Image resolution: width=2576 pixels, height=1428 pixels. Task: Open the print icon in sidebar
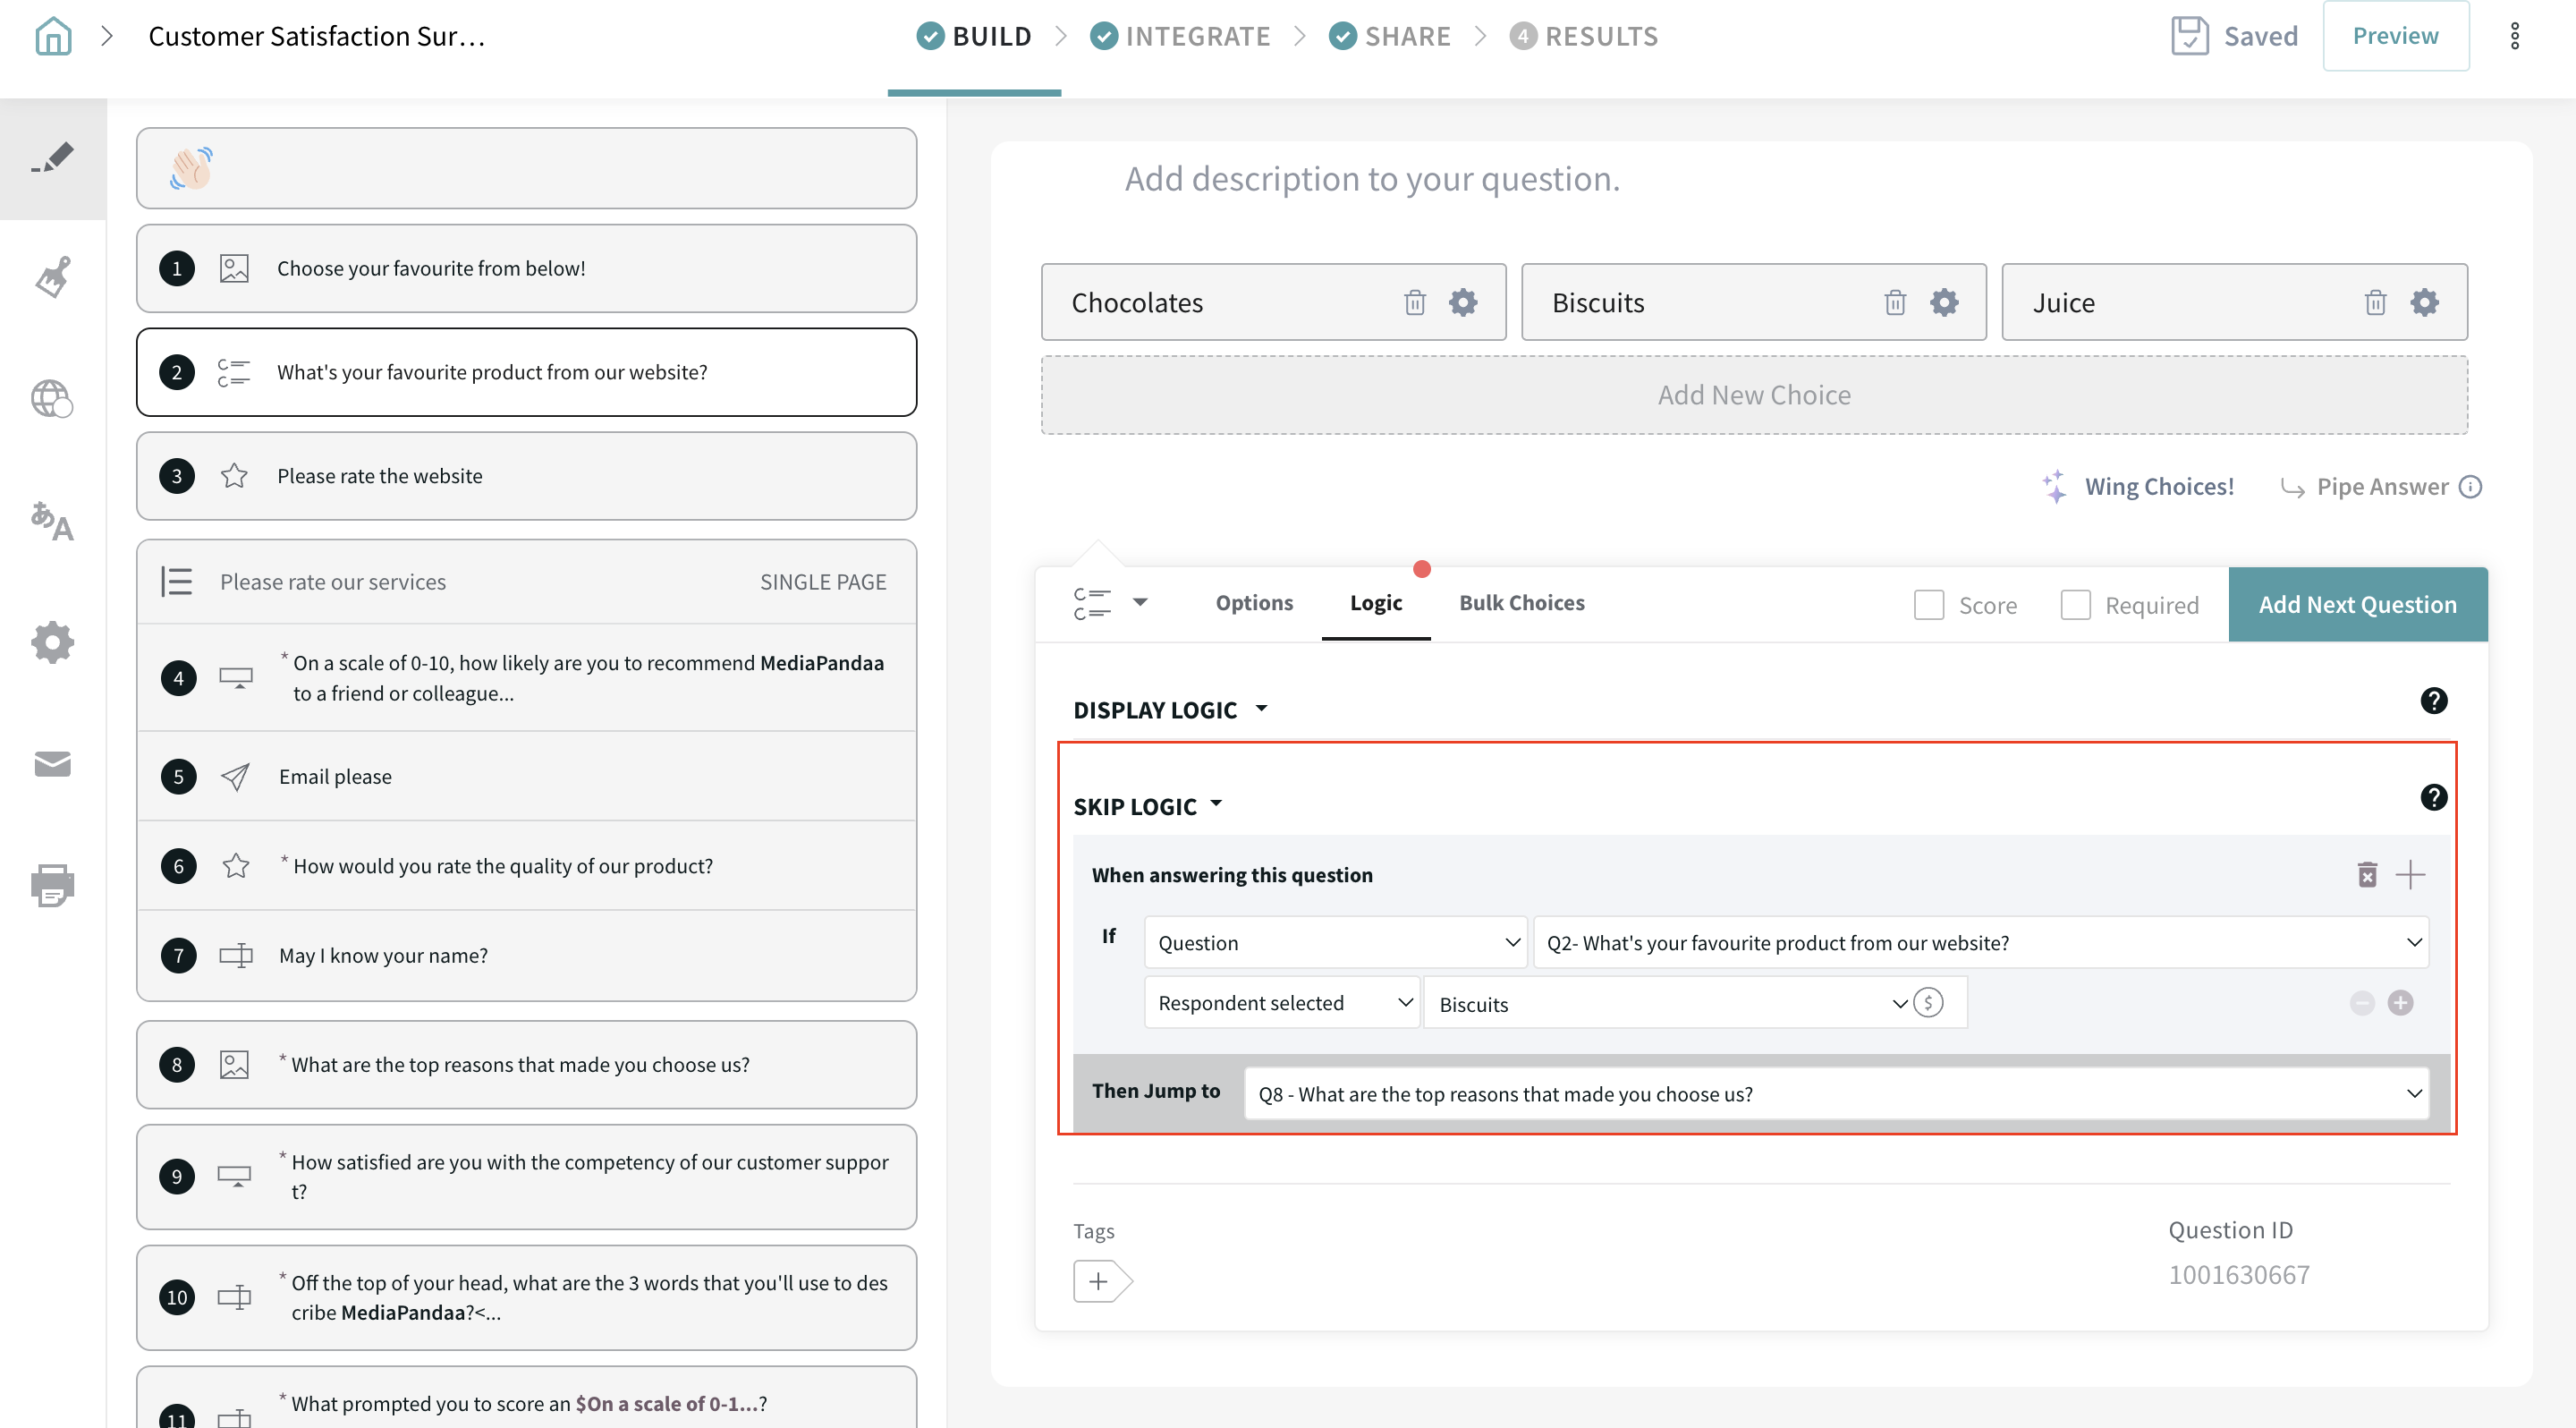pyautogui.click(x=53, y=885)
